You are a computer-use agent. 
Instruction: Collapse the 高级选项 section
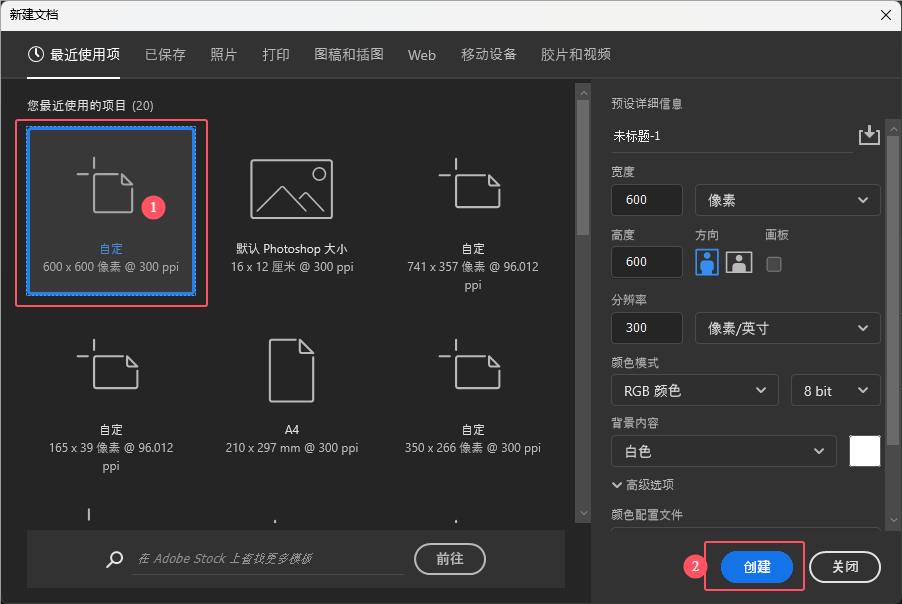tap(643, 485)
